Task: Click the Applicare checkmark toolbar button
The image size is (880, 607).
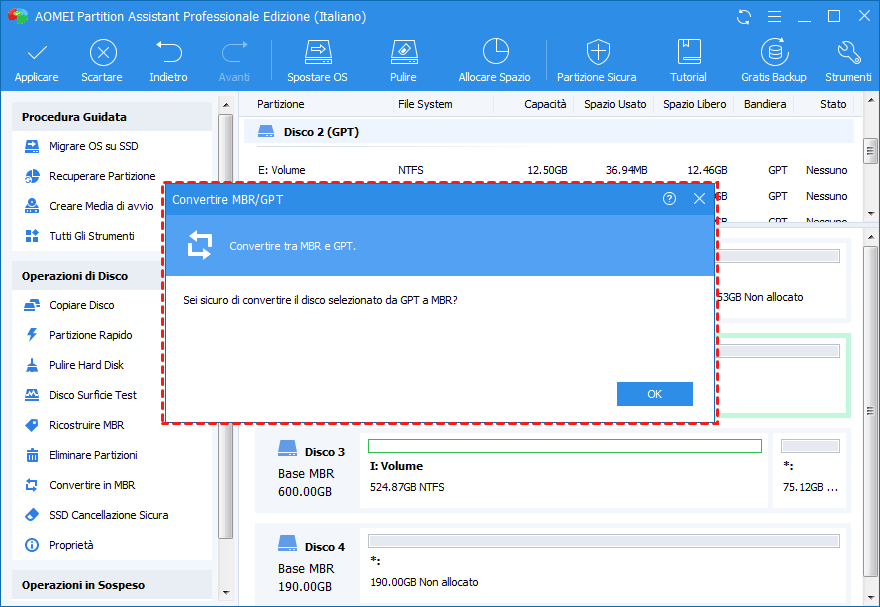Action: 36,61
